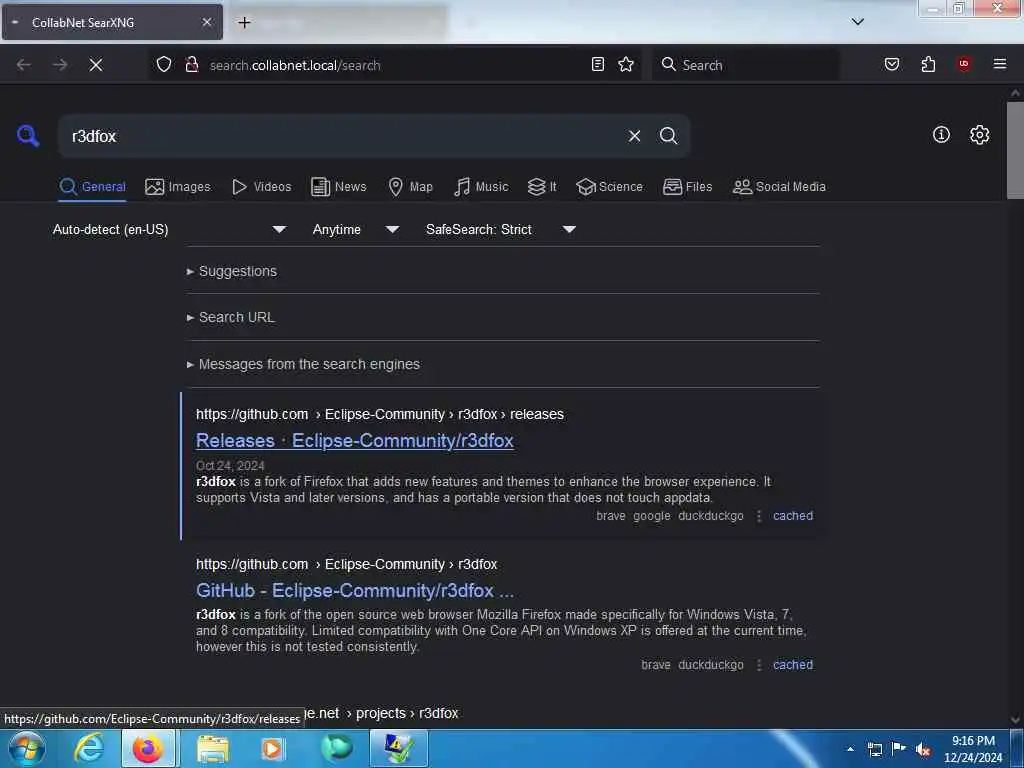
Task: Click the github.com releases result URL
Action: [x=379, y=414]
